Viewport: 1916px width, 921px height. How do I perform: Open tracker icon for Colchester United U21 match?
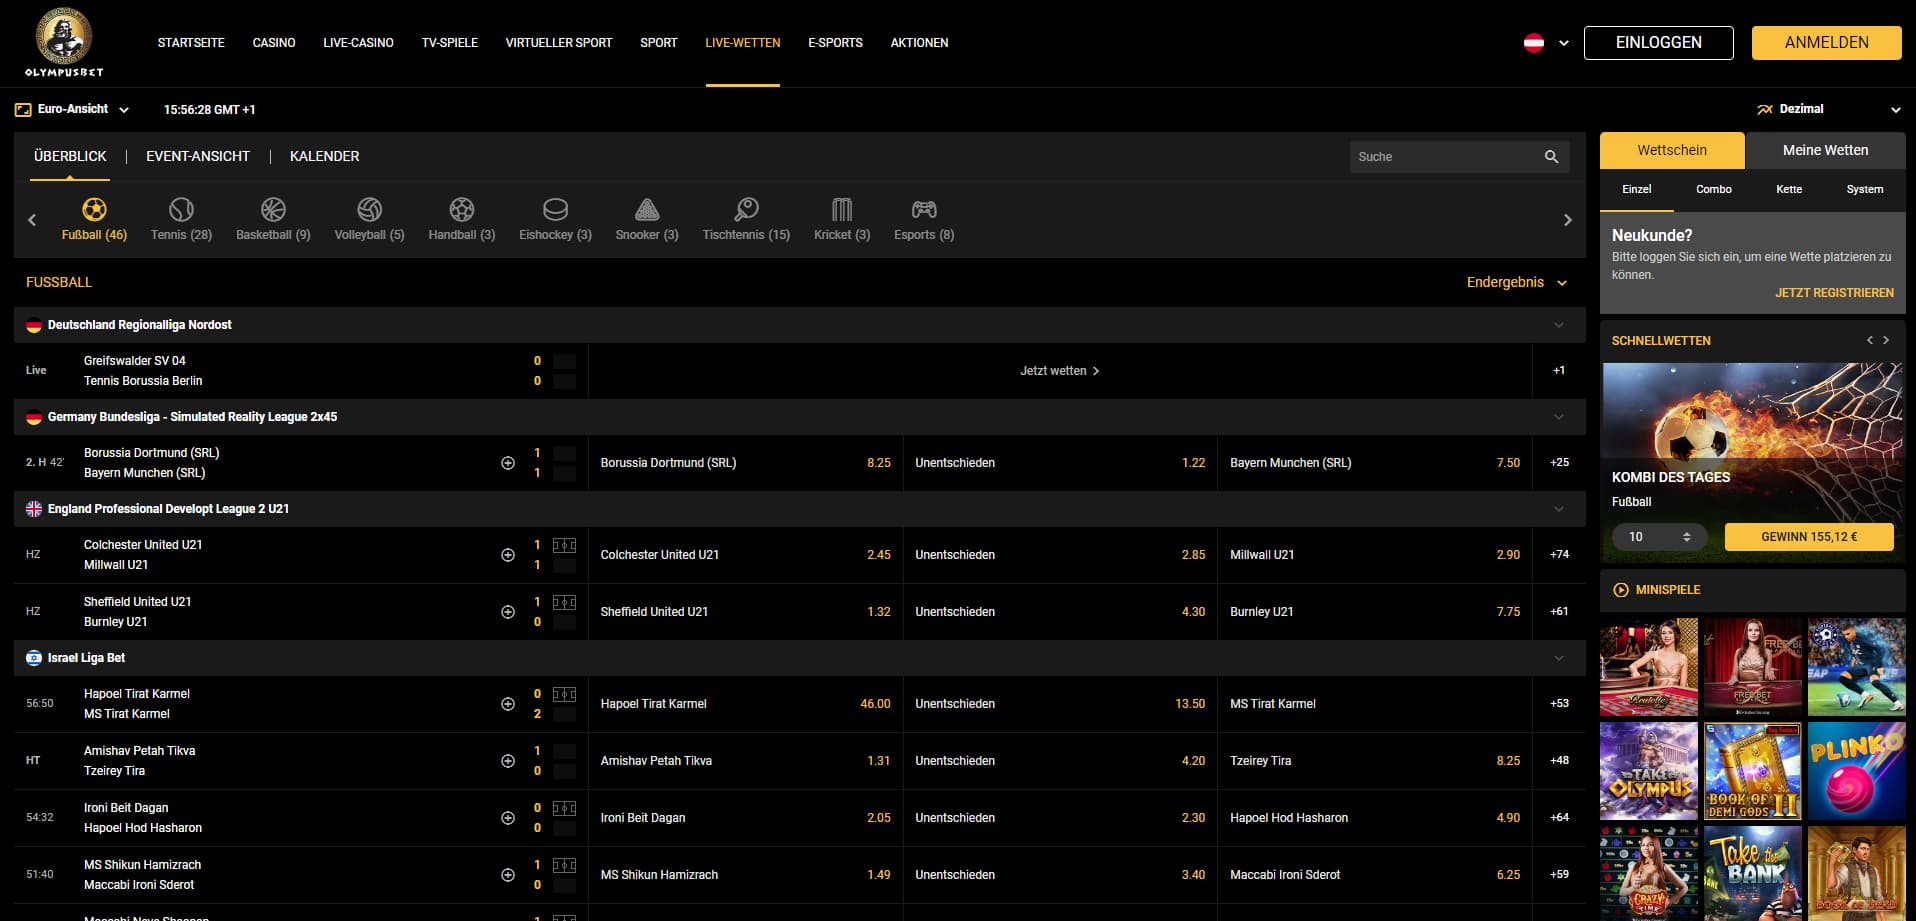pos(508,555)
